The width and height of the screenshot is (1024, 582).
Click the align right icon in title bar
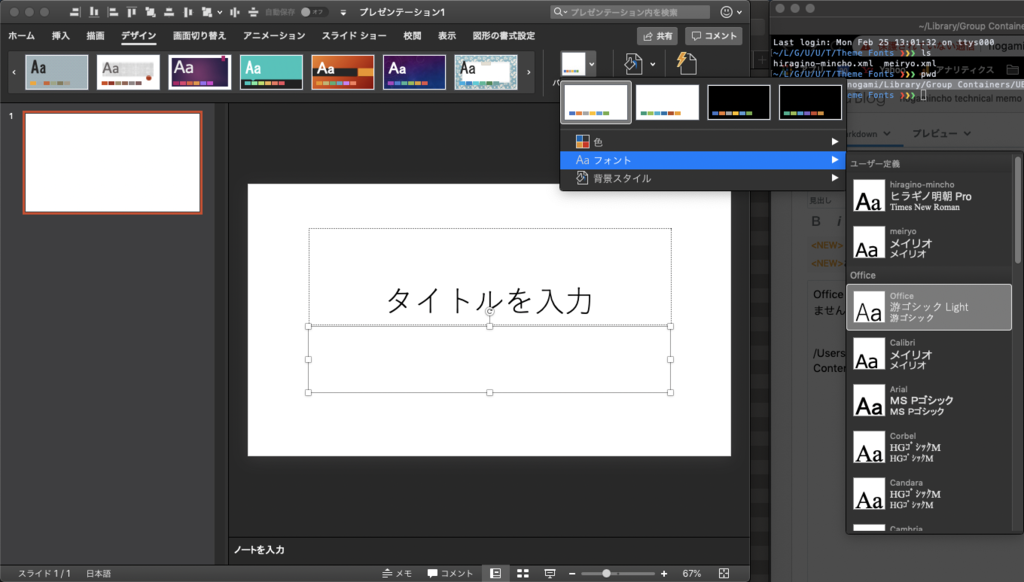(75, 12)
